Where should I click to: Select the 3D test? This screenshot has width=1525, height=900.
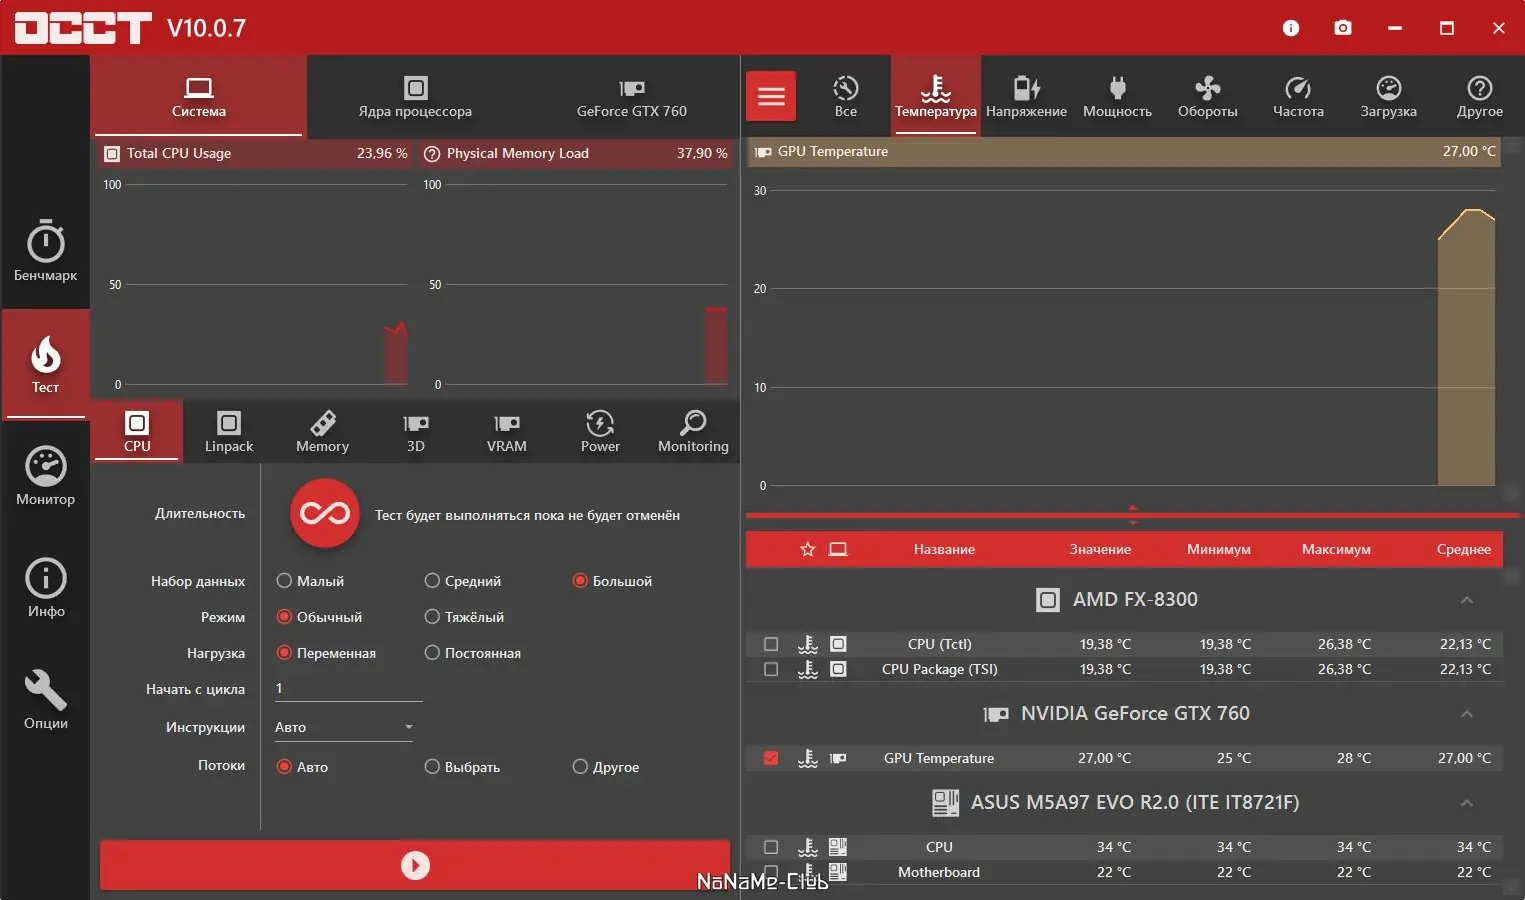(x=415, y=431)
